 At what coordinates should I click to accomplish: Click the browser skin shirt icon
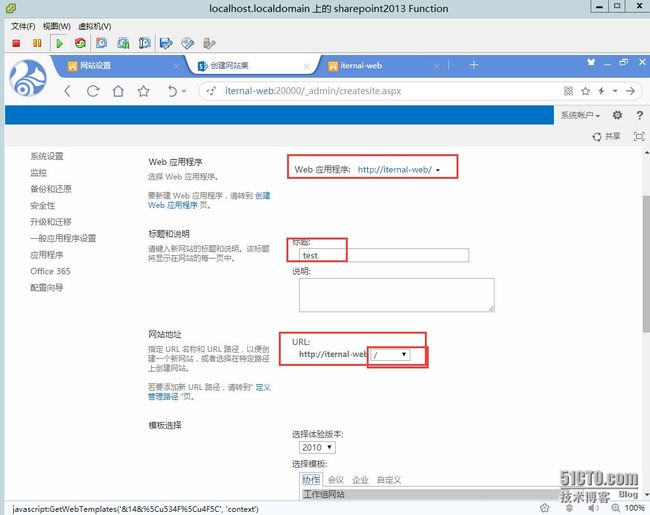[591, 62]
